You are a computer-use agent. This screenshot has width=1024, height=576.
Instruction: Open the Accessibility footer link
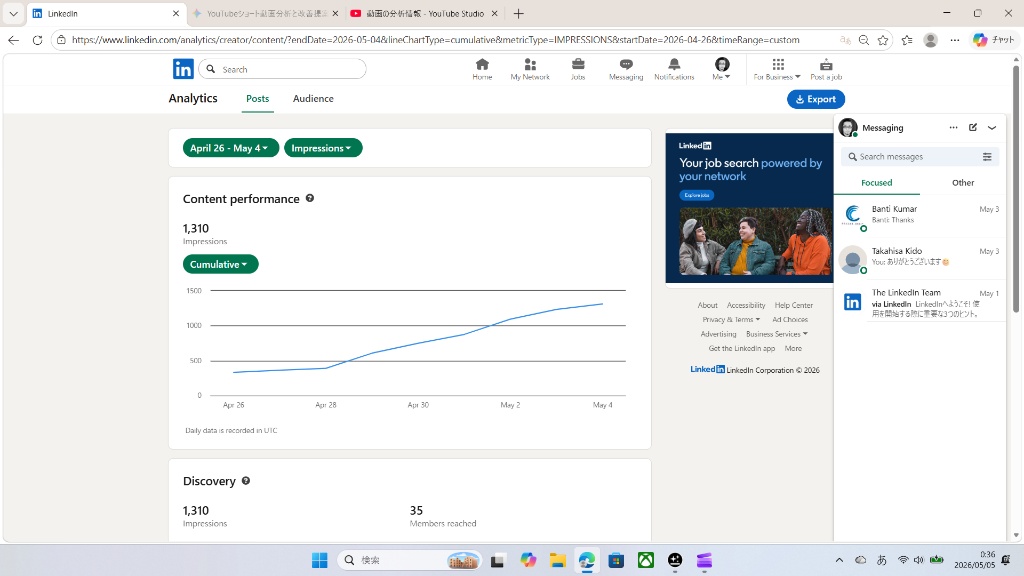tap(746, 305)
